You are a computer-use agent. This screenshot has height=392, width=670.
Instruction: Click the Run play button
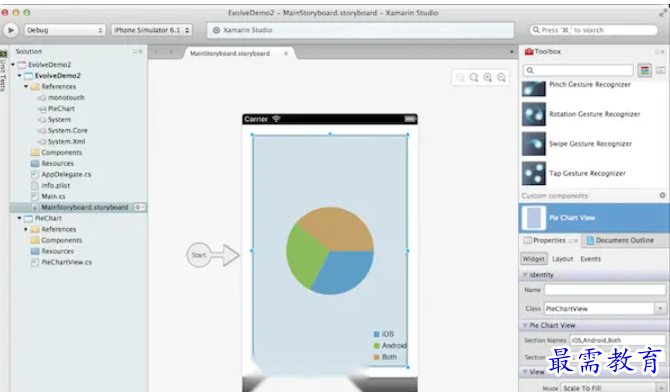point(11,30)
